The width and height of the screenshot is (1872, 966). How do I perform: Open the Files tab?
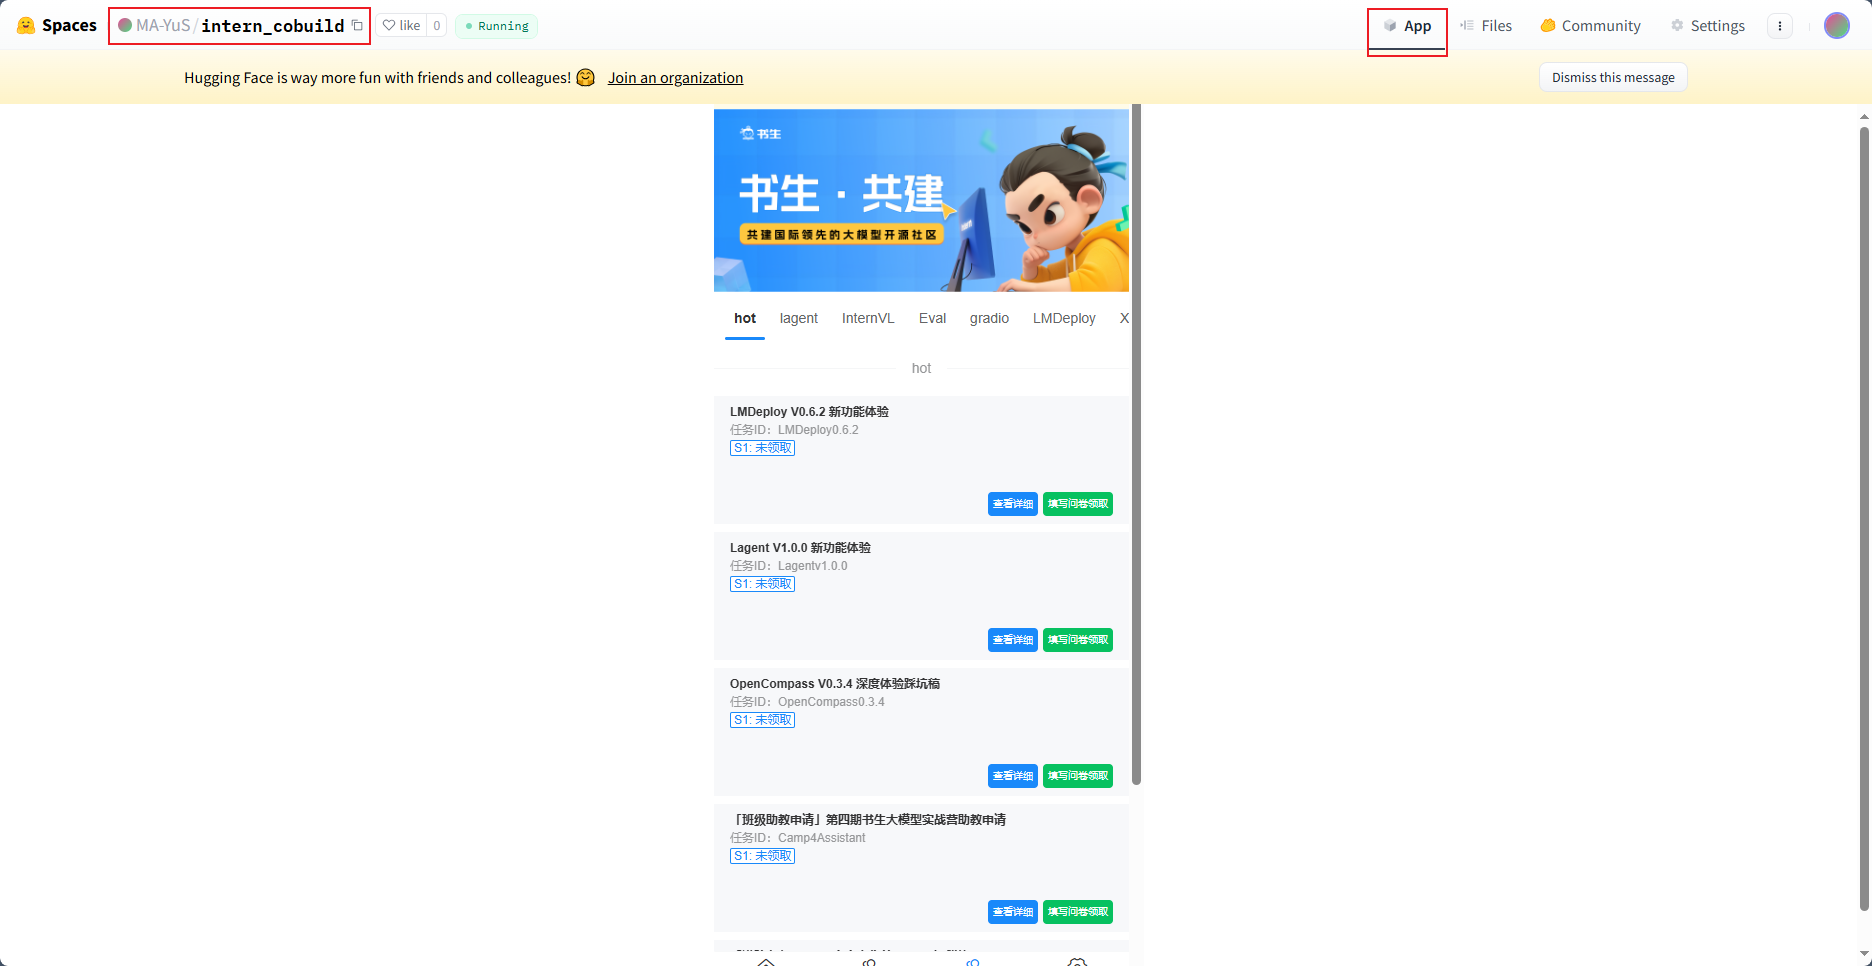[1486, 26]
